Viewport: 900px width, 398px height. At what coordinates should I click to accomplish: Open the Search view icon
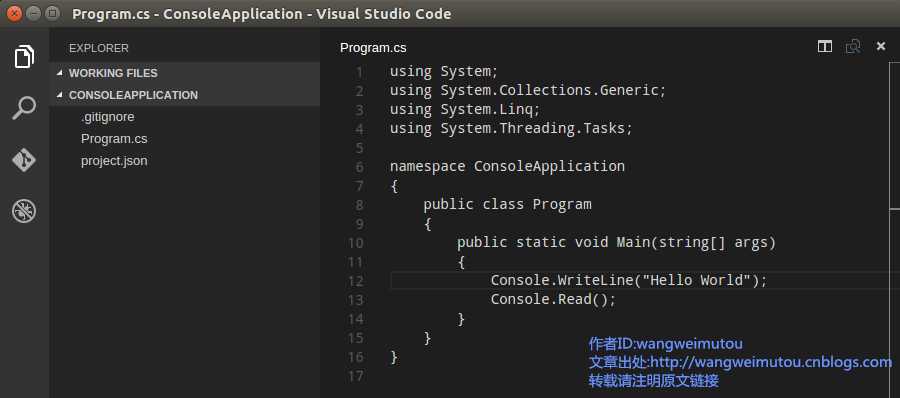[x=24, y=108]
